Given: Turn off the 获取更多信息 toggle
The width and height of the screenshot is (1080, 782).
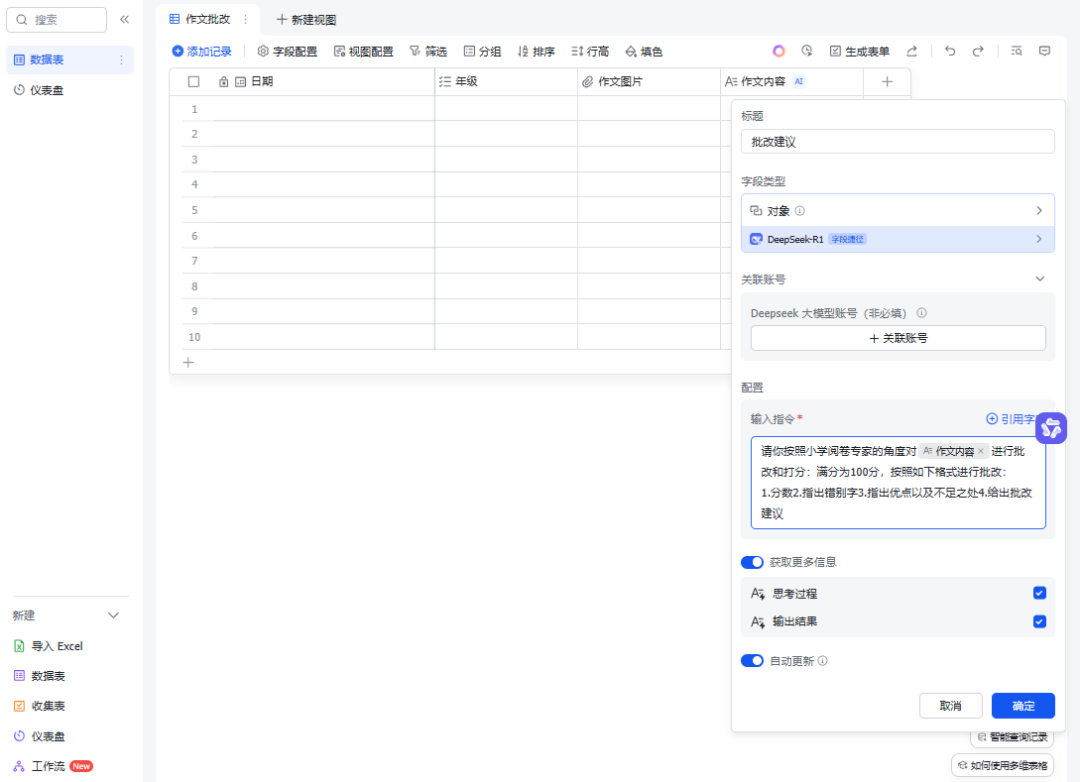Looking at the screenshot, I should pyautogui.click(x=752, y=562).
